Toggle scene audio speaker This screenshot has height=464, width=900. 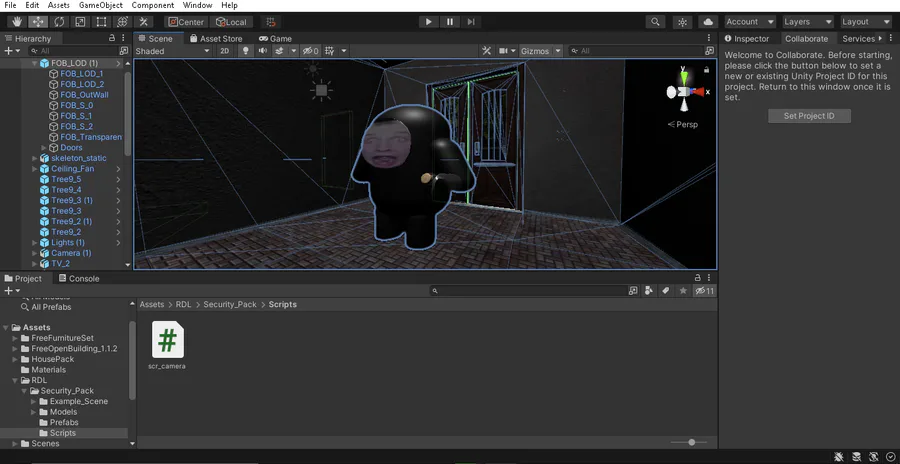pos(263,51)
